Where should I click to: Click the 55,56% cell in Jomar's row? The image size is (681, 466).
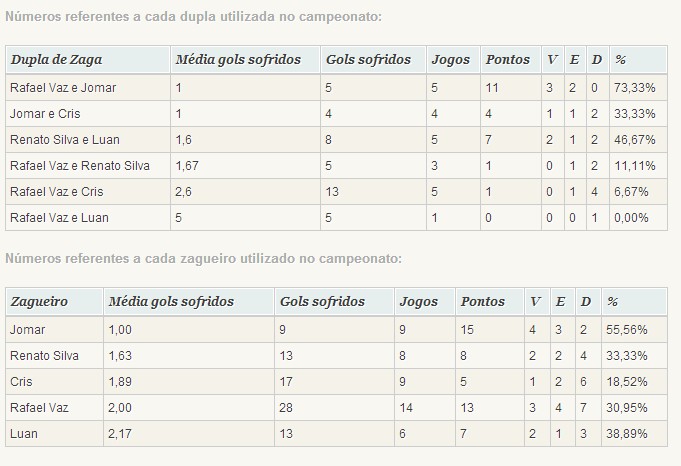627,329
